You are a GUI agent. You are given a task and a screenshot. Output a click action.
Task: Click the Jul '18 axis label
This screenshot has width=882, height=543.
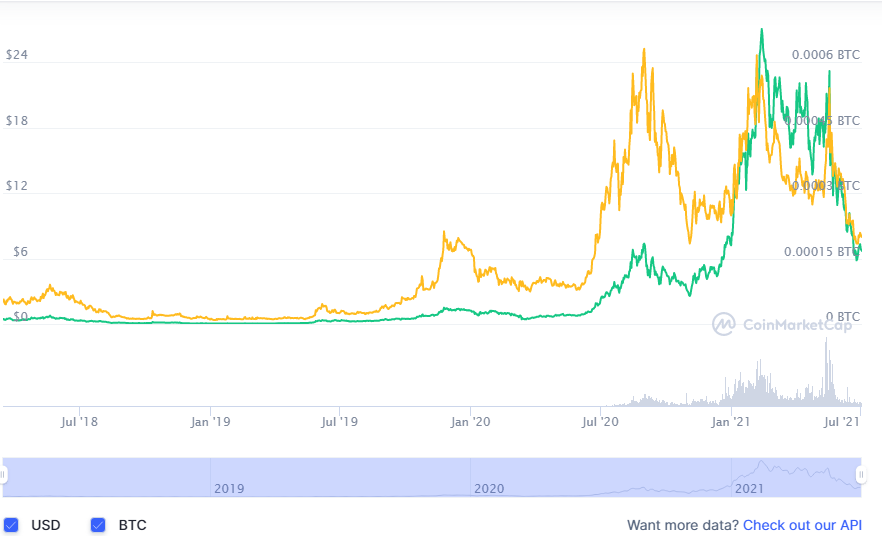(x=79, y=421)
